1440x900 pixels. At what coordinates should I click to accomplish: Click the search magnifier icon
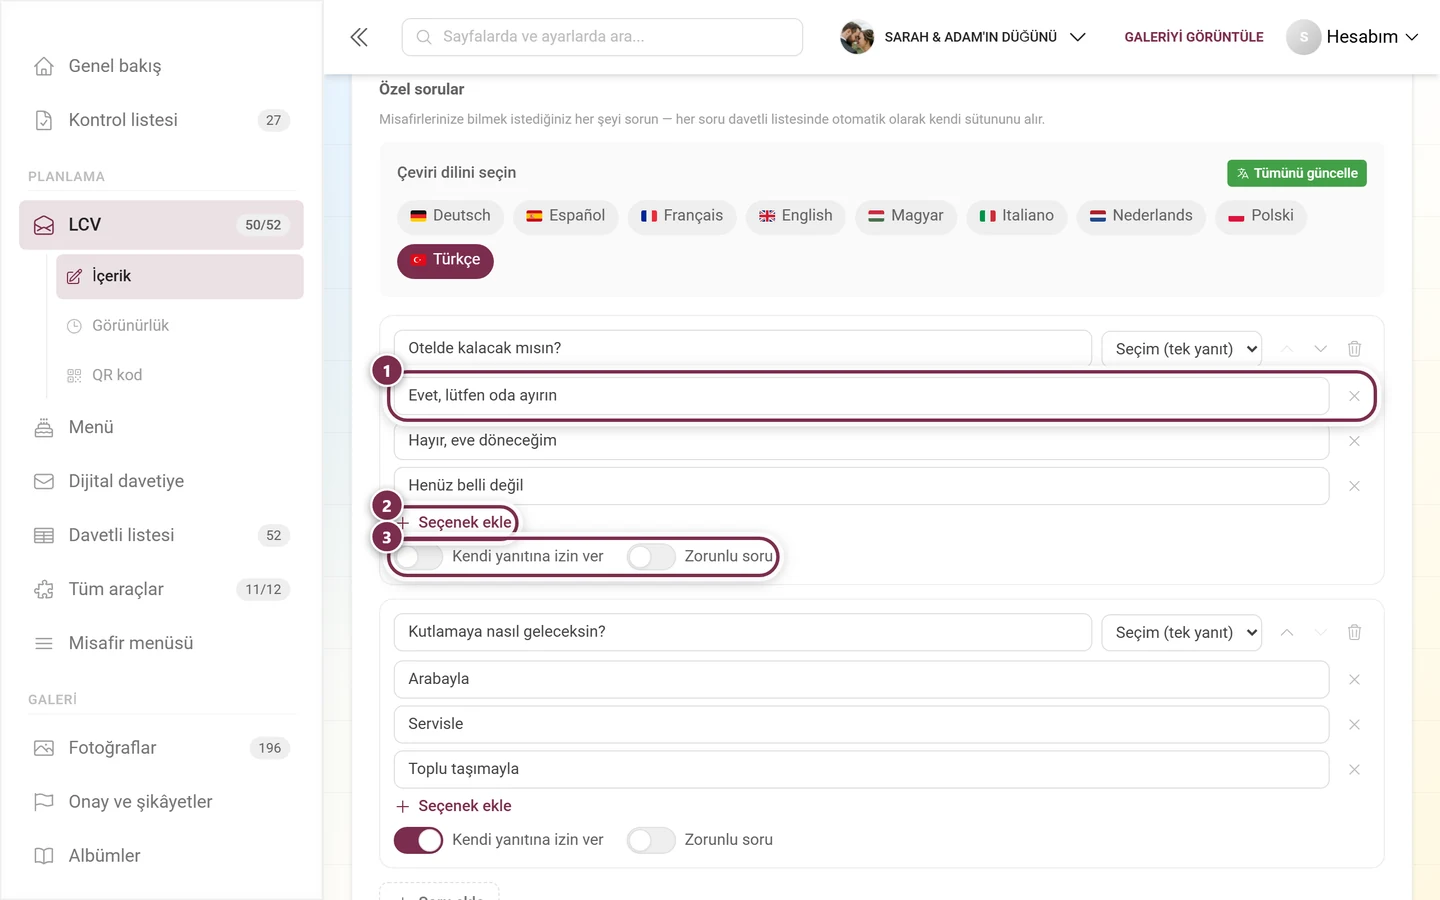pyautogui.click(x=424, y=37)
